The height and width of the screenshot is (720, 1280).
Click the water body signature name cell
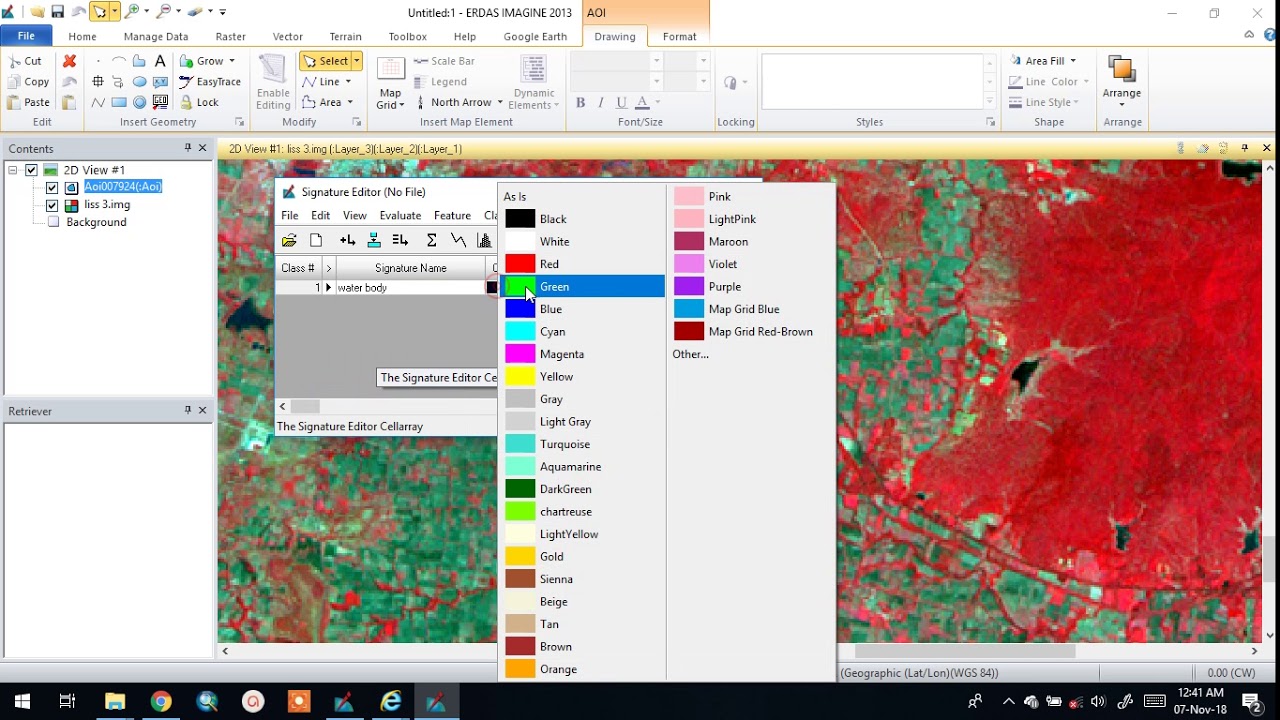point(410,288)
